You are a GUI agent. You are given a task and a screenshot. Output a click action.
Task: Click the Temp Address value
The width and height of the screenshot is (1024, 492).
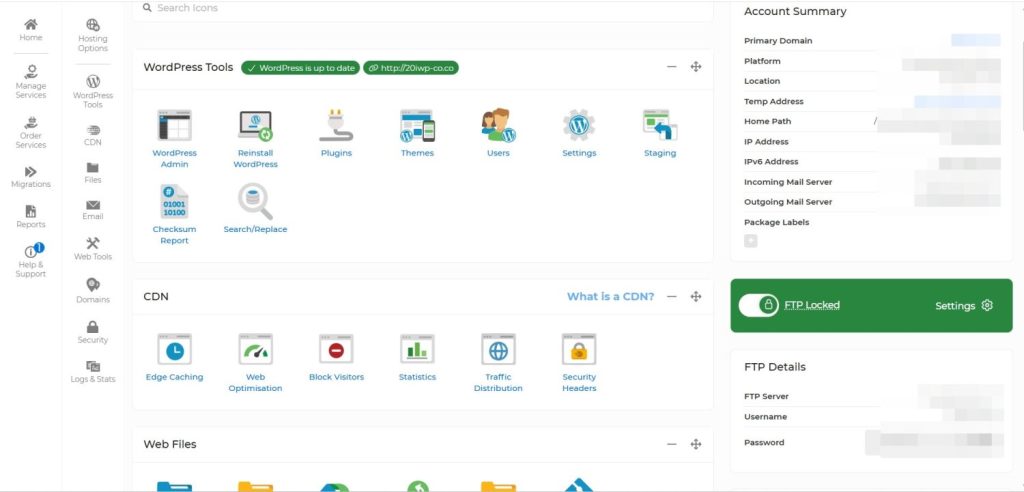point(957,101)
